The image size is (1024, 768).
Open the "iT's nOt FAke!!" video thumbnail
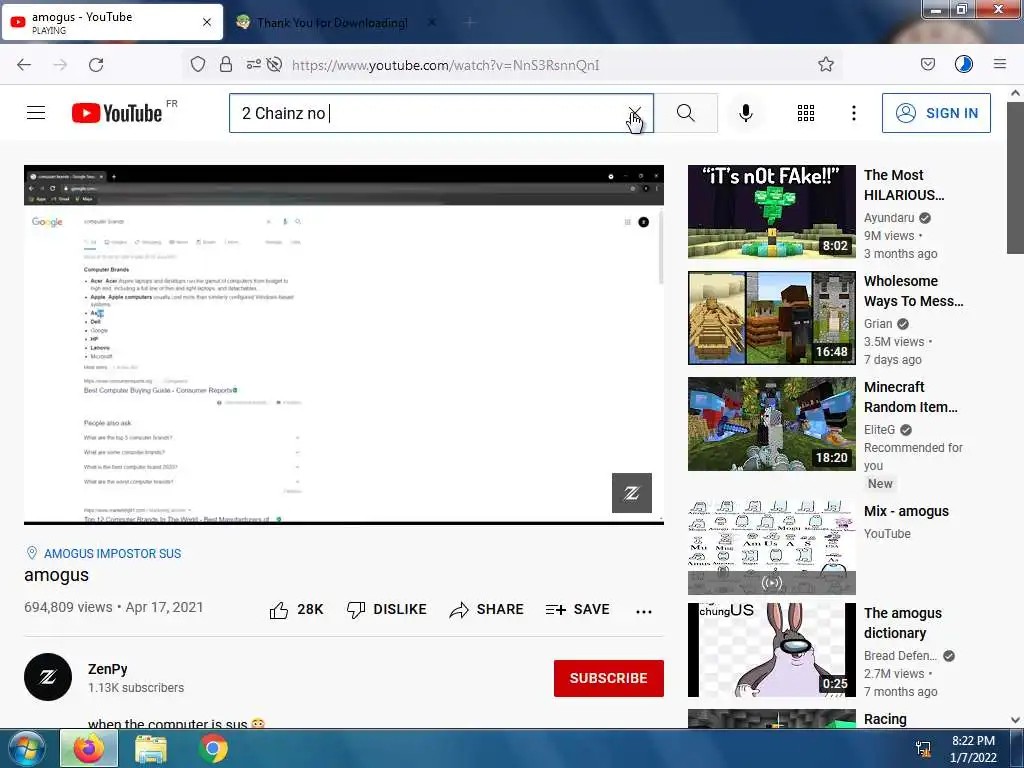(x=771, y=212)
